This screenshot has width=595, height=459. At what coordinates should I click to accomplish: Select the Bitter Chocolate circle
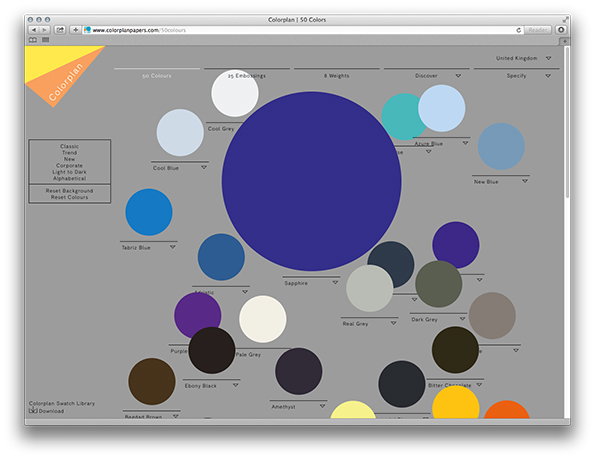coord(455,350)
